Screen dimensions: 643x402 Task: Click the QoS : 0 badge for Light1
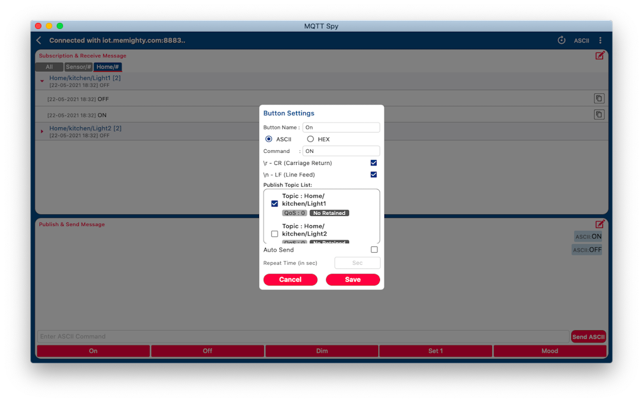pos(294,213)
